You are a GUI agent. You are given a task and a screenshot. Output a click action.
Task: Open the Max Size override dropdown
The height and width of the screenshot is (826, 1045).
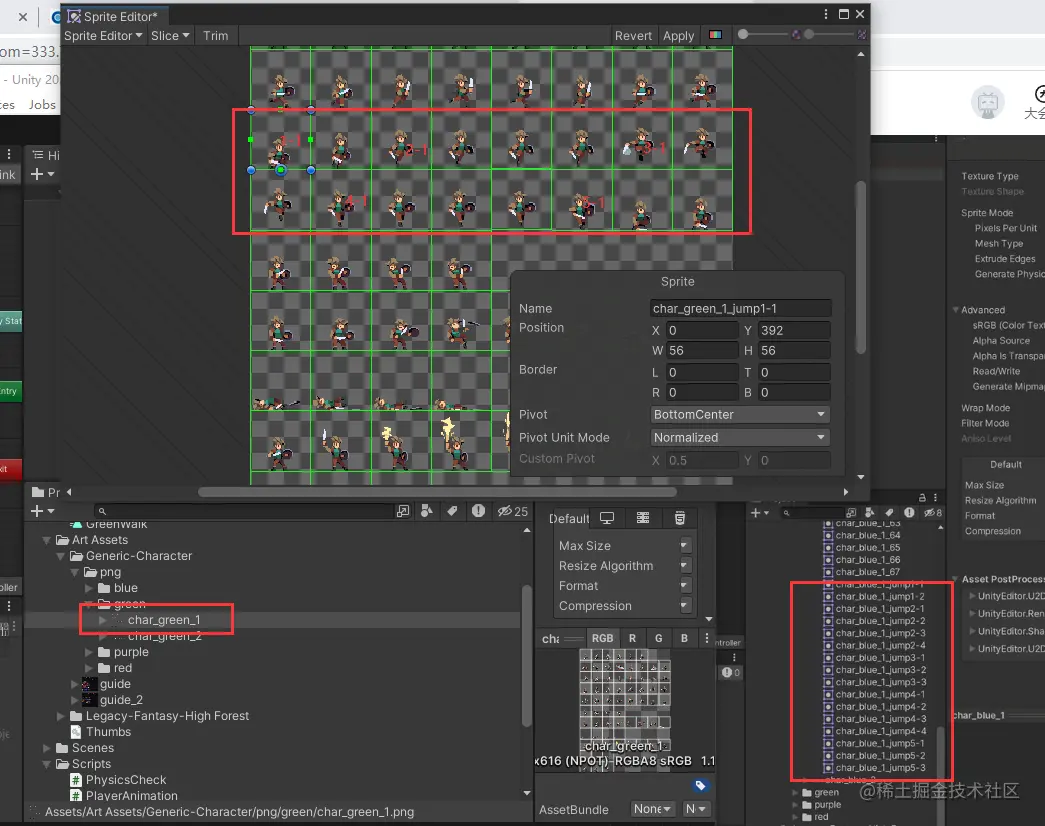pyautogui.click(x=684, y=545)
